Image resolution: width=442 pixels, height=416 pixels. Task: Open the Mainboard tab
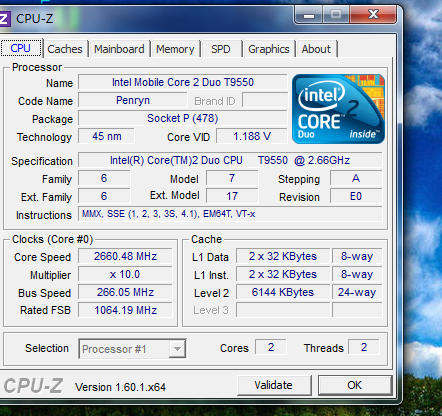(119, 49)
